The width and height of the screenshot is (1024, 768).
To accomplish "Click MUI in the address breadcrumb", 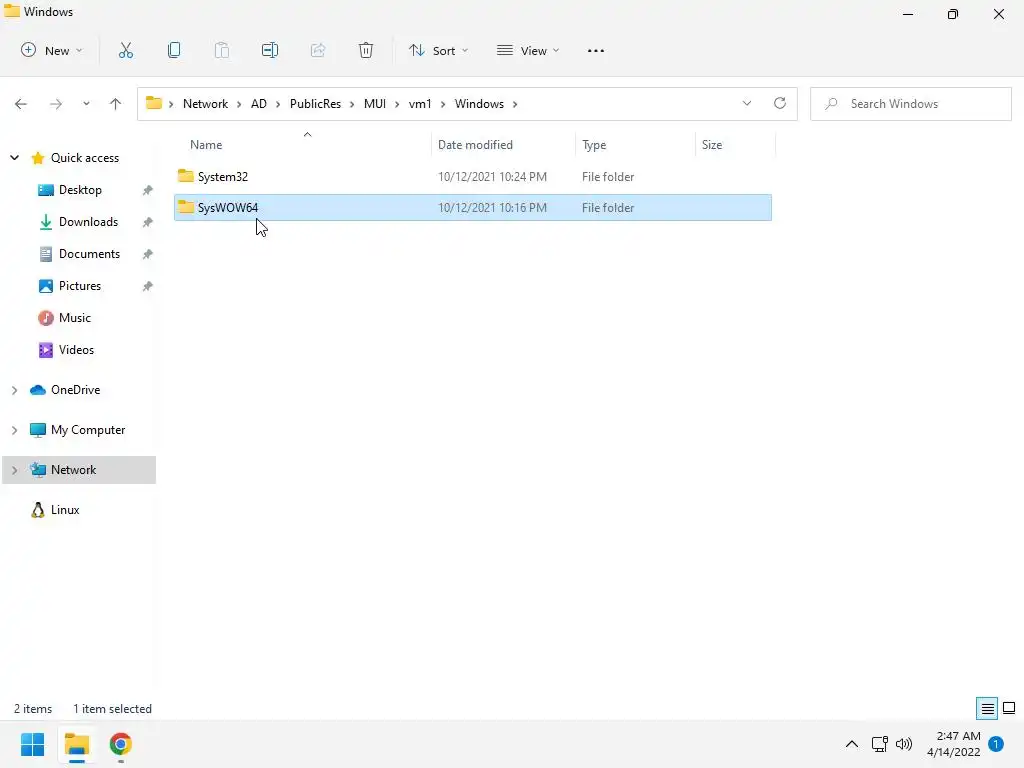I will [375, 104].
